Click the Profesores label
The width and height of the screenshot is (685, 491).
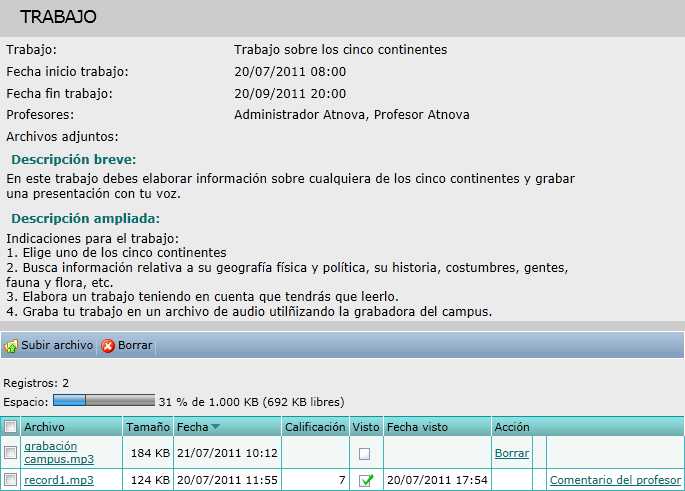coord(40,115)
